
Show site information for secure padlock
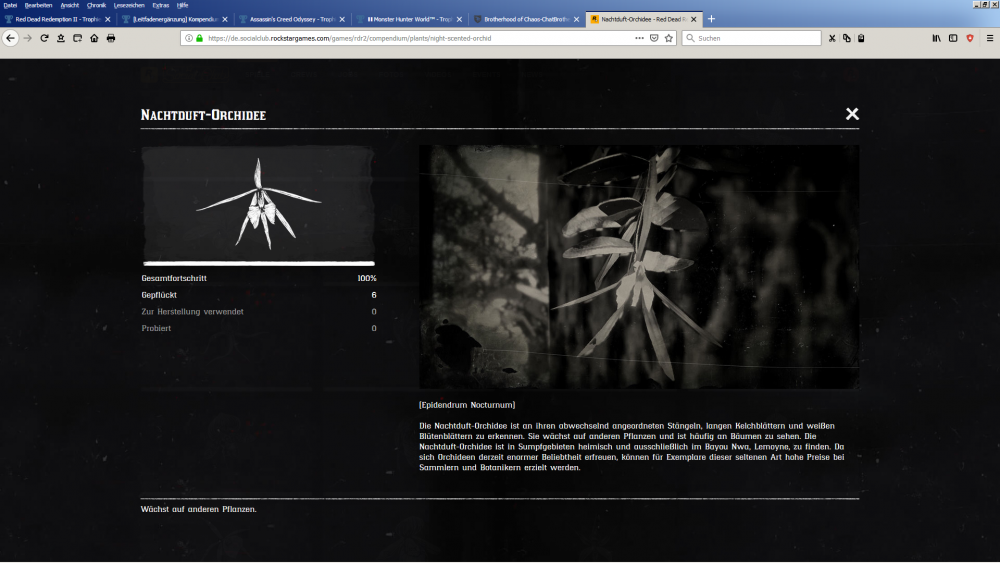[x=199, y=38]
